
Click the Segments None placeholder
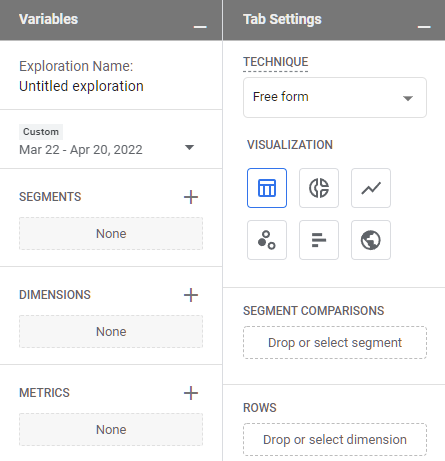[111, 234]
